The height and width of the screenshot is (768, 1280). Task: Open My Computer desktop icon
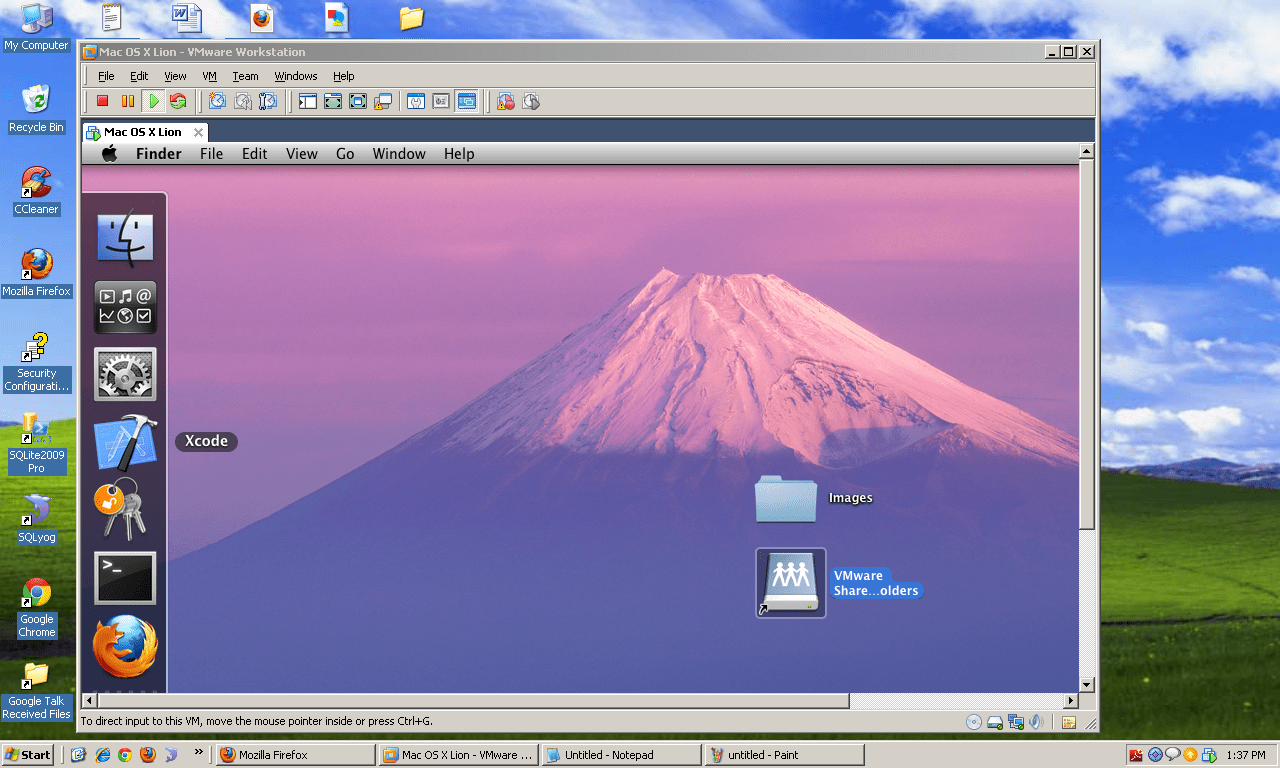[x=37, y=27]
